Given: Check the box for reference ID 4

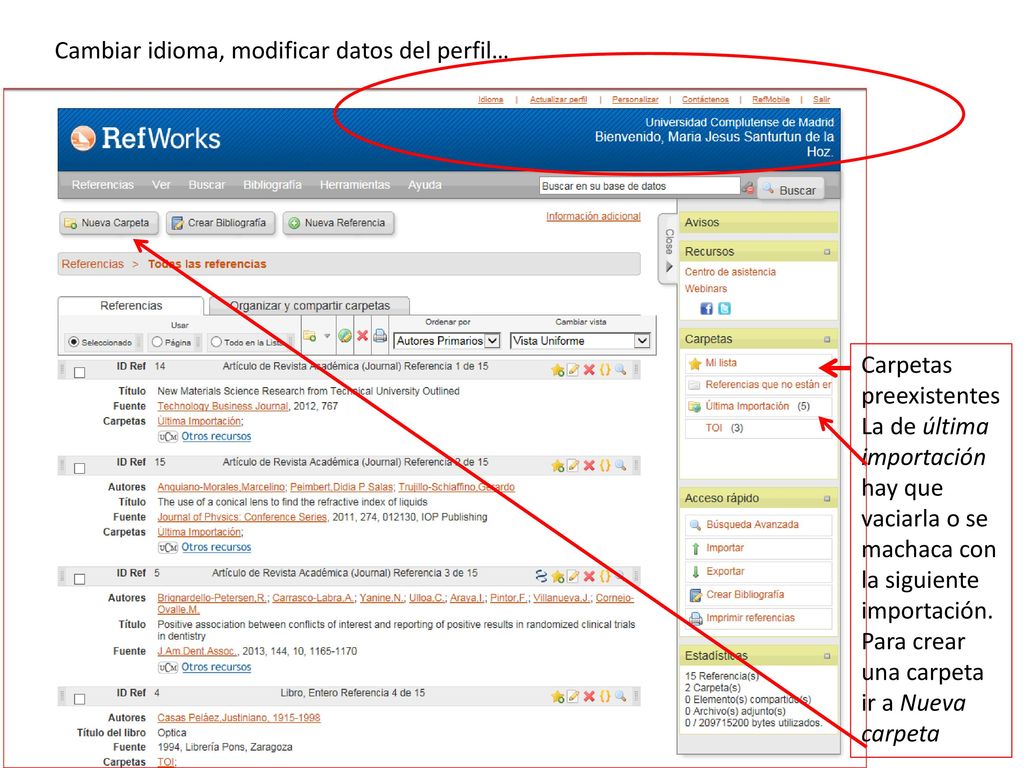Looking at the screenshot, I should (x=80, y=699).
